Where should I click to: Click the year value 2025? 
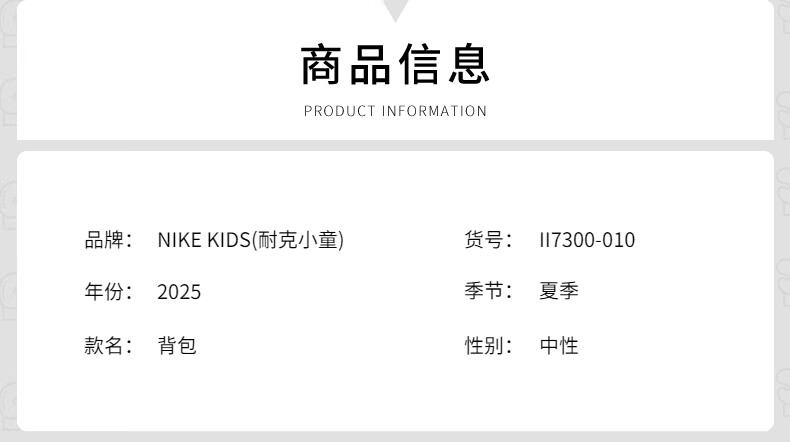click(179, 292)
